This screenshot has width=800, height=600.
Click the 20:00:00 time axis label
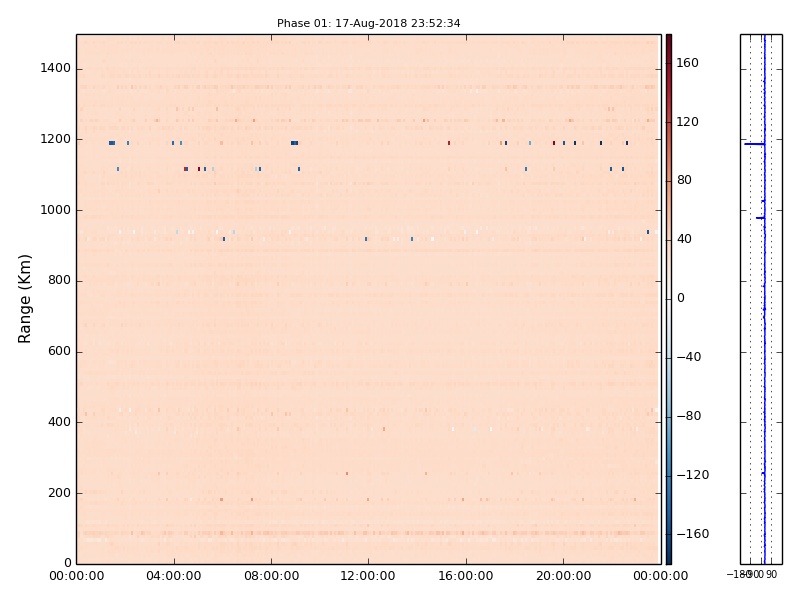click(x=563, y=576)
